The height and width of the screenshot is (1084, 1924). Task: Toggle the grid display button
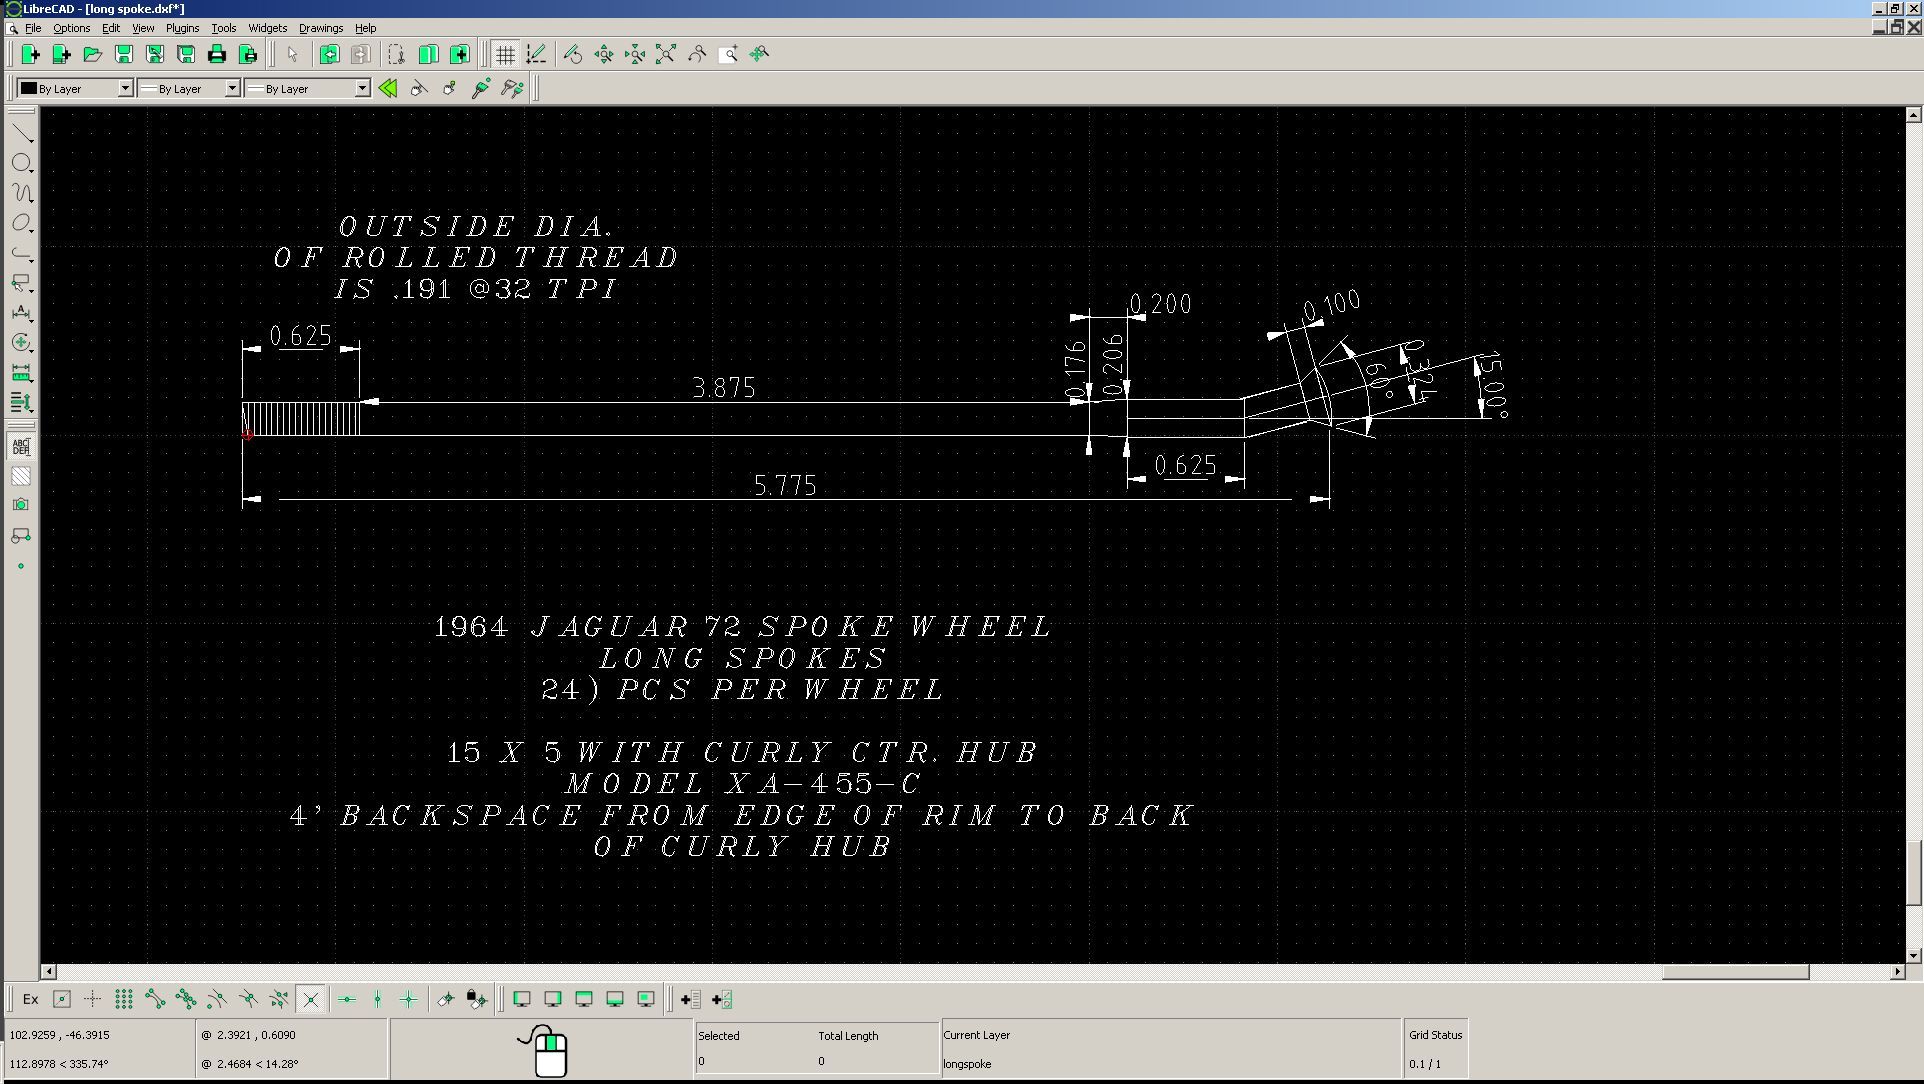[505, 54]
